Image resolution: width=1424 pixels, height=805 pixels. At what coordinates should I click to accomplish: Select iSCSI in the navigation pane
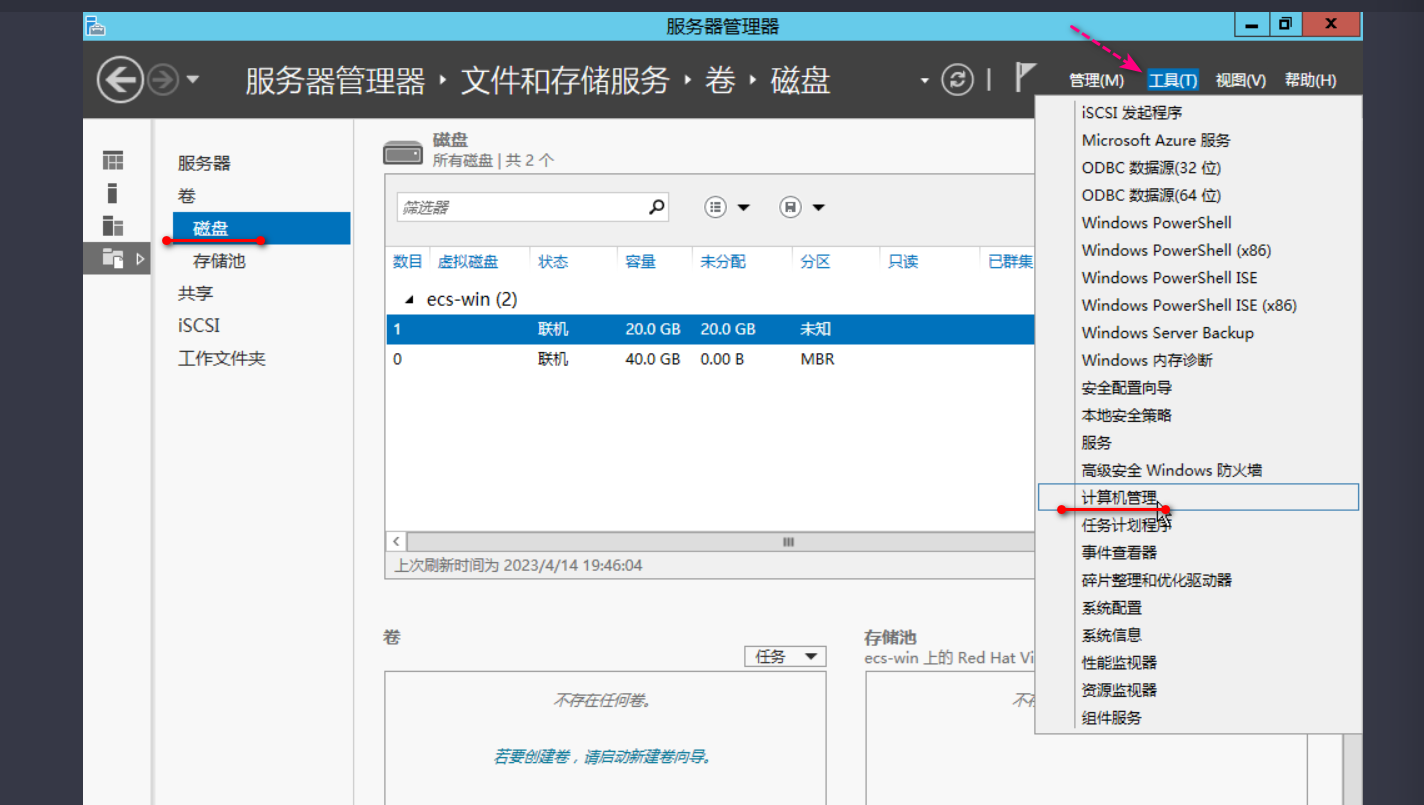tap(198, 326)
